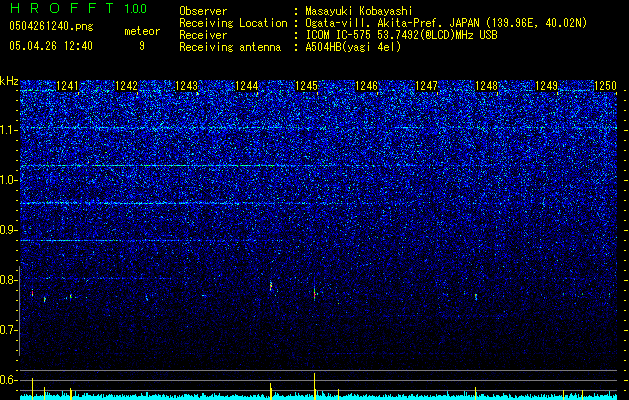Click the Receiving Location field label
The width and height of the screenshot is (629, 400).
[x=233, y=23]
